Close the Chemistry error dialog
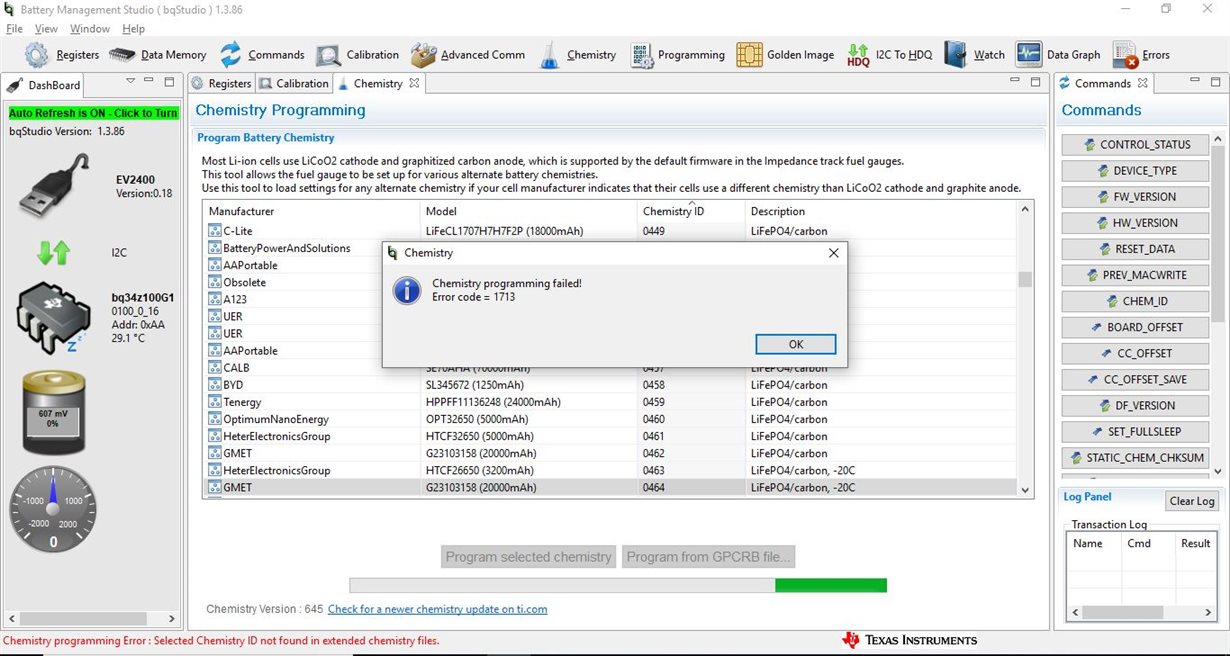The width and height of the screenshot is (1230, 656). (x=833, y=253)
